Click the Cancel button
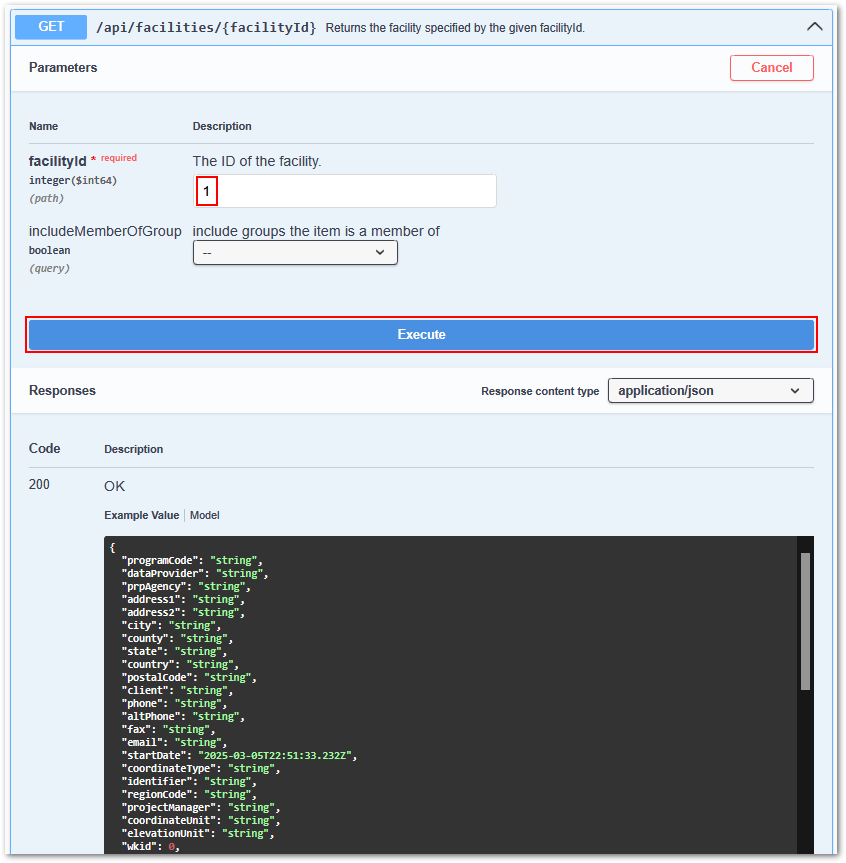Screen dimensions: 846x863 (x=771, y=68)
